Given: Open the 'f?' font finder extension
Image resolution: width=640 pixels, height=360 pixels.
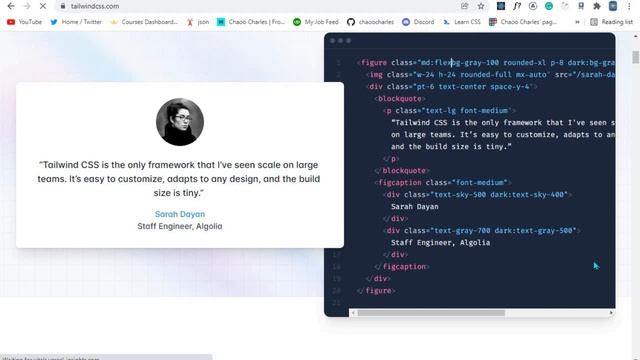Looking at the screenshot, I should pos(517,6).
